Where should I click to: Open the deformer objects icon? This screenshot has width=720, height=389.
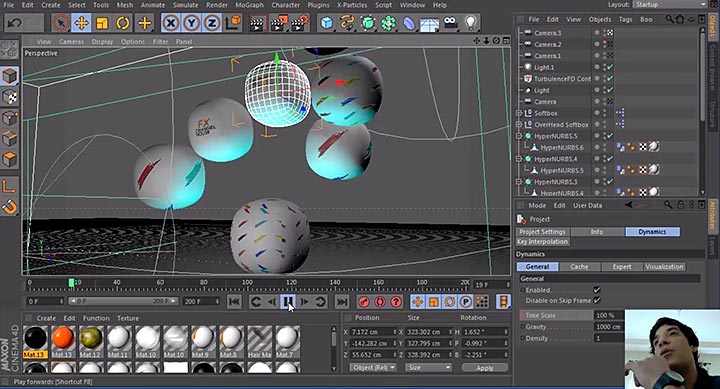pos(409,23)
